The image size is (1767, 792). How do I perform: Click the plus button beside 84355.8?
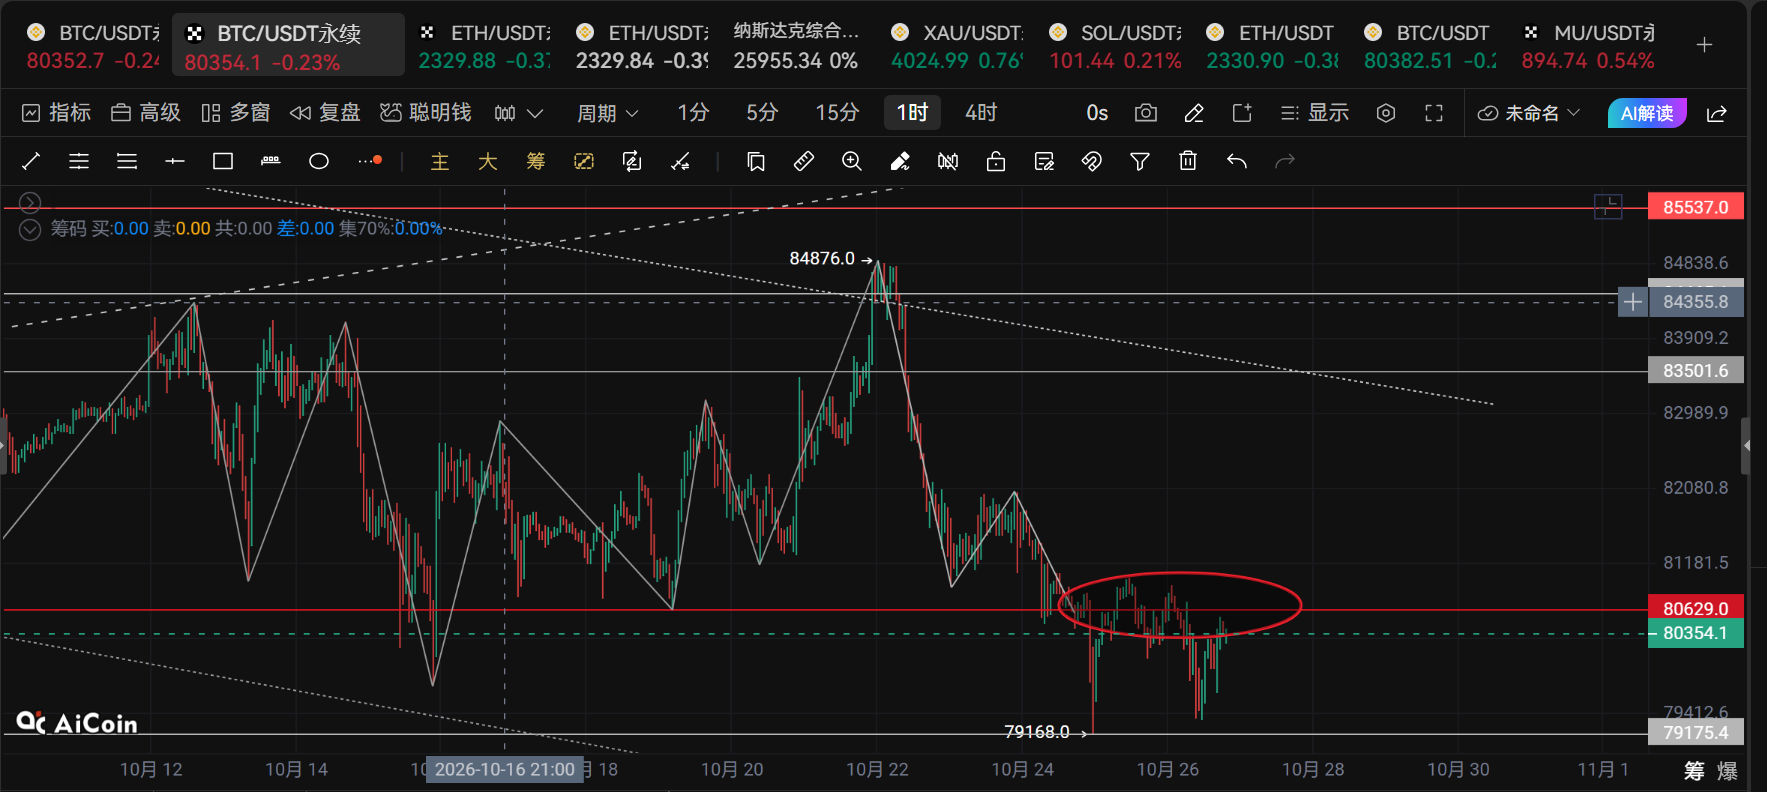point(1632,301)
